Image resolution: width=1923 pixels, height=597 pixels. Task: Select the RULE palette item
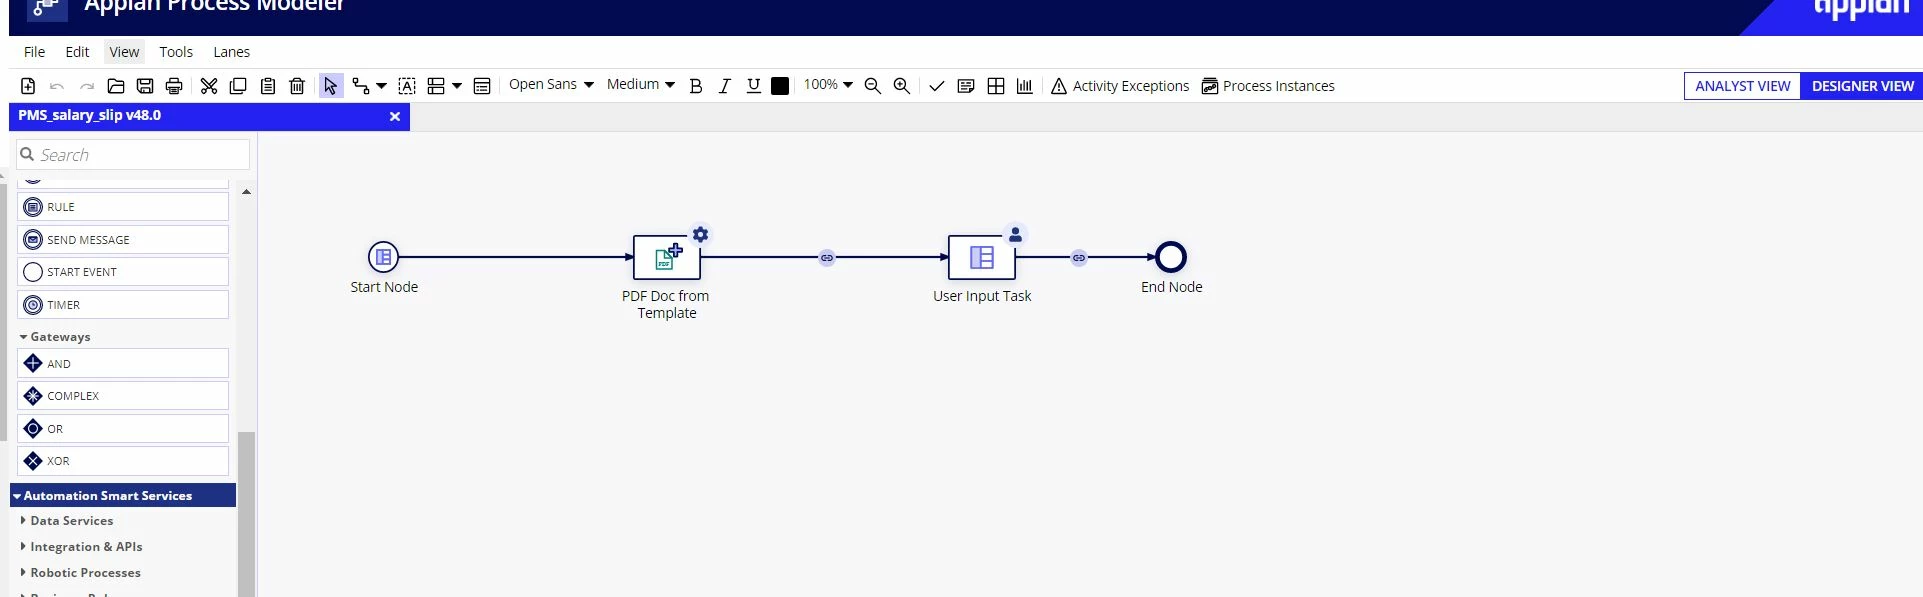pyautogui.click(x=123, y=207)
